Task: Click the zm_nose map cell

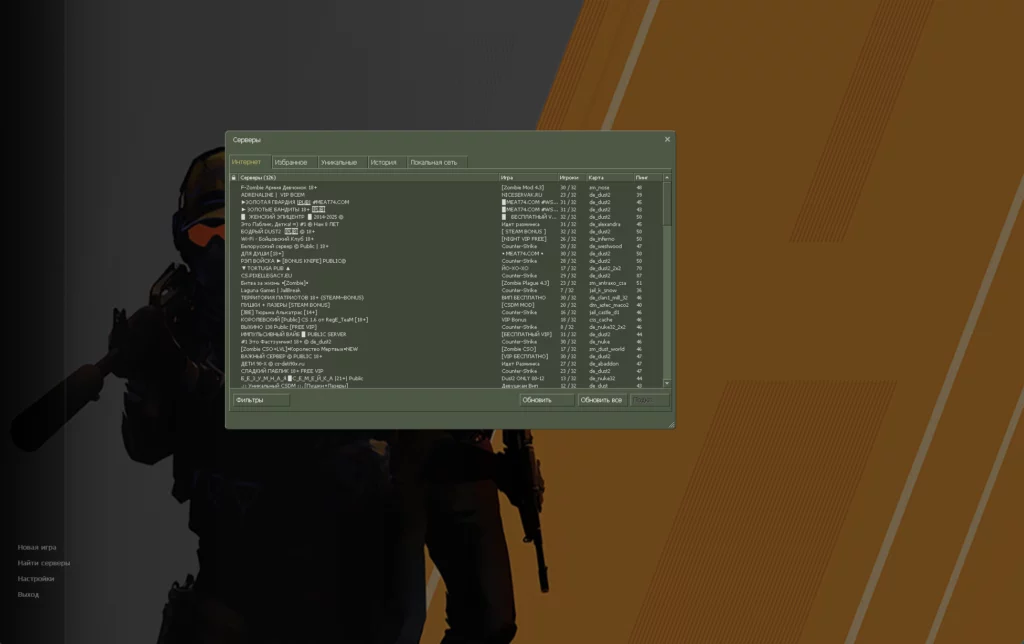Action: (x=599, y=187)
